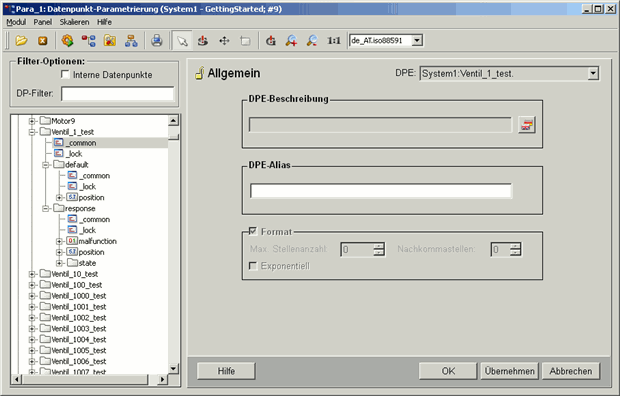Select the Ventil_1003_test tree row
Screen dimensions: 620x396
point(79,329)
